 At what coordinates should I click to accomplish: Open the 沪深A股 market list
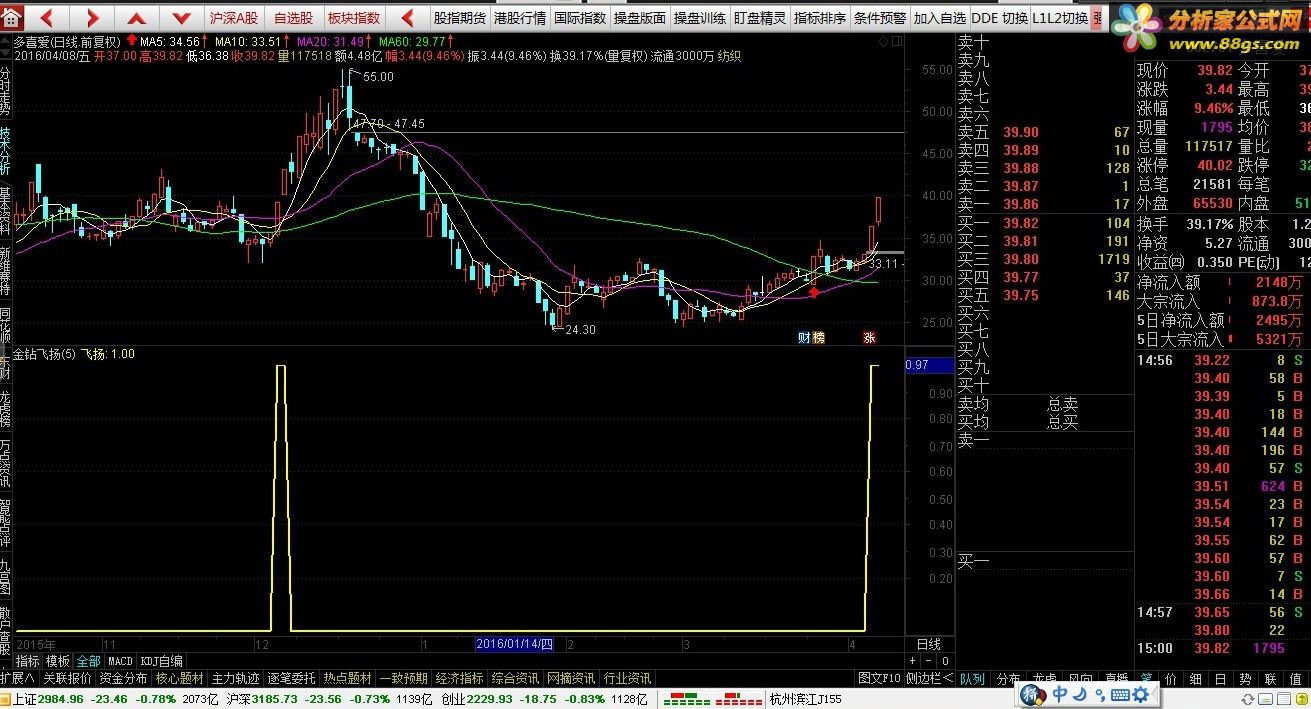[x=233, y=18]
